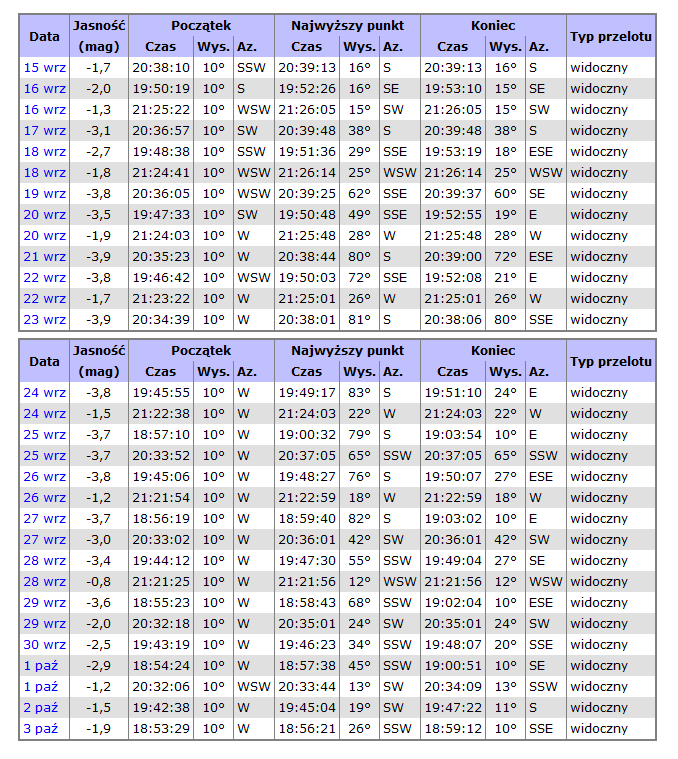Click the highest point time 19:50:03

point(307,278)
